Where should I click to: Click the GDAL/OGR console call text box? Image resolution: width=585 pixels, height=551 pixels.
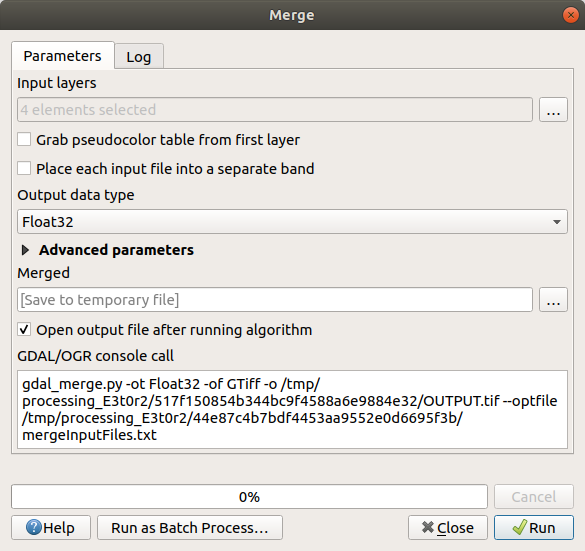[292, 409]
